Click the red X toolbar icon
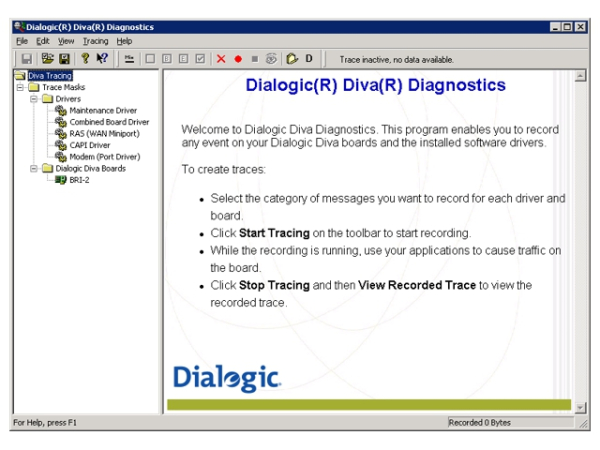Viewport: 600px width, 450px height. (x=221, y=59)
